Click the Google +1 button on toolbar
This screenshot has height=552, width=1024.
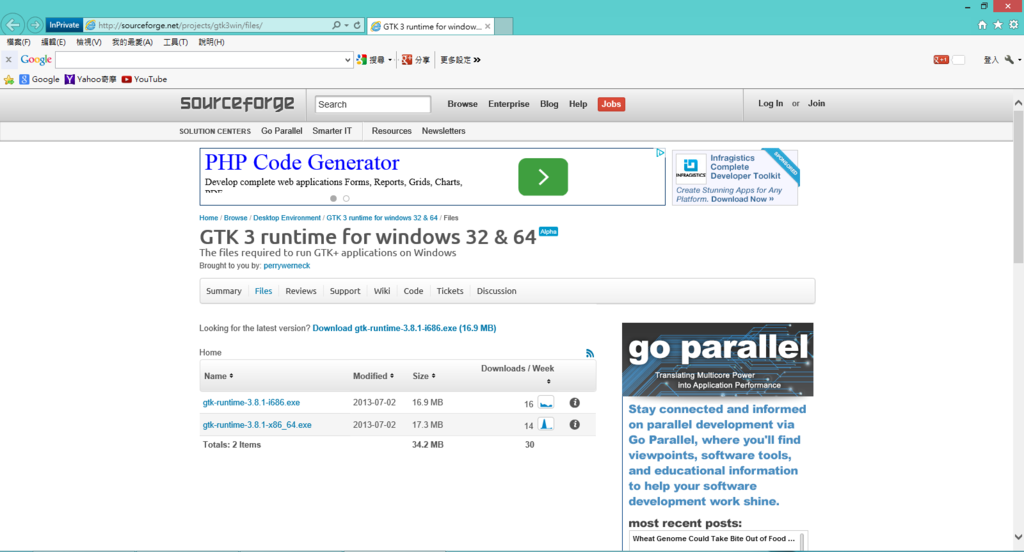coord(941,59)
